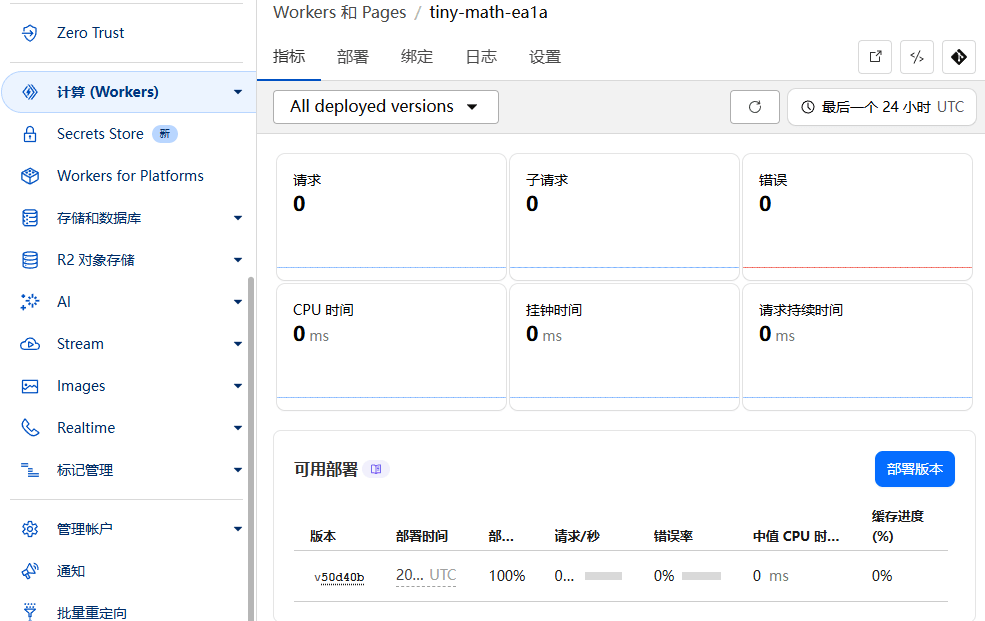Click the 错误率 column header
Image resolution: width=985 pixels, height=621 pixels.
tap(673, 536)
